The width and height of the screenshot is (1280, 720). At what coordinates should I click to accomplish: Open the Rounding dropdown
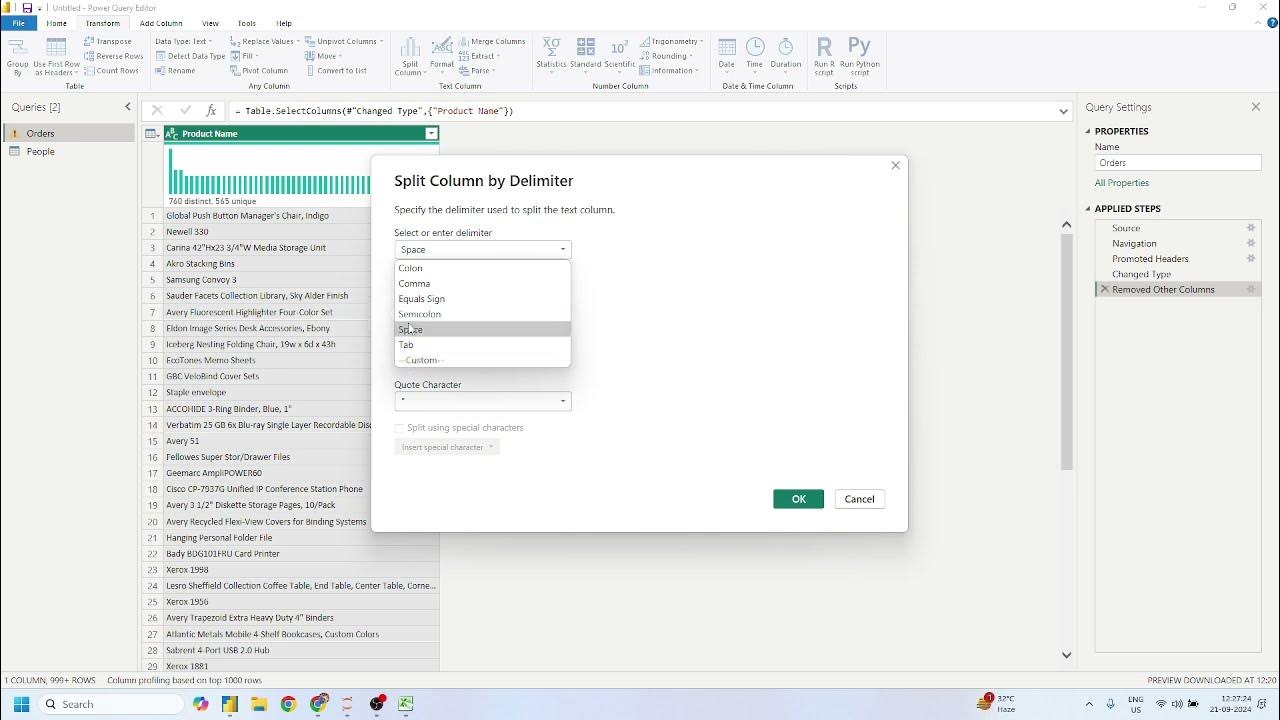(x=666, y=56)
